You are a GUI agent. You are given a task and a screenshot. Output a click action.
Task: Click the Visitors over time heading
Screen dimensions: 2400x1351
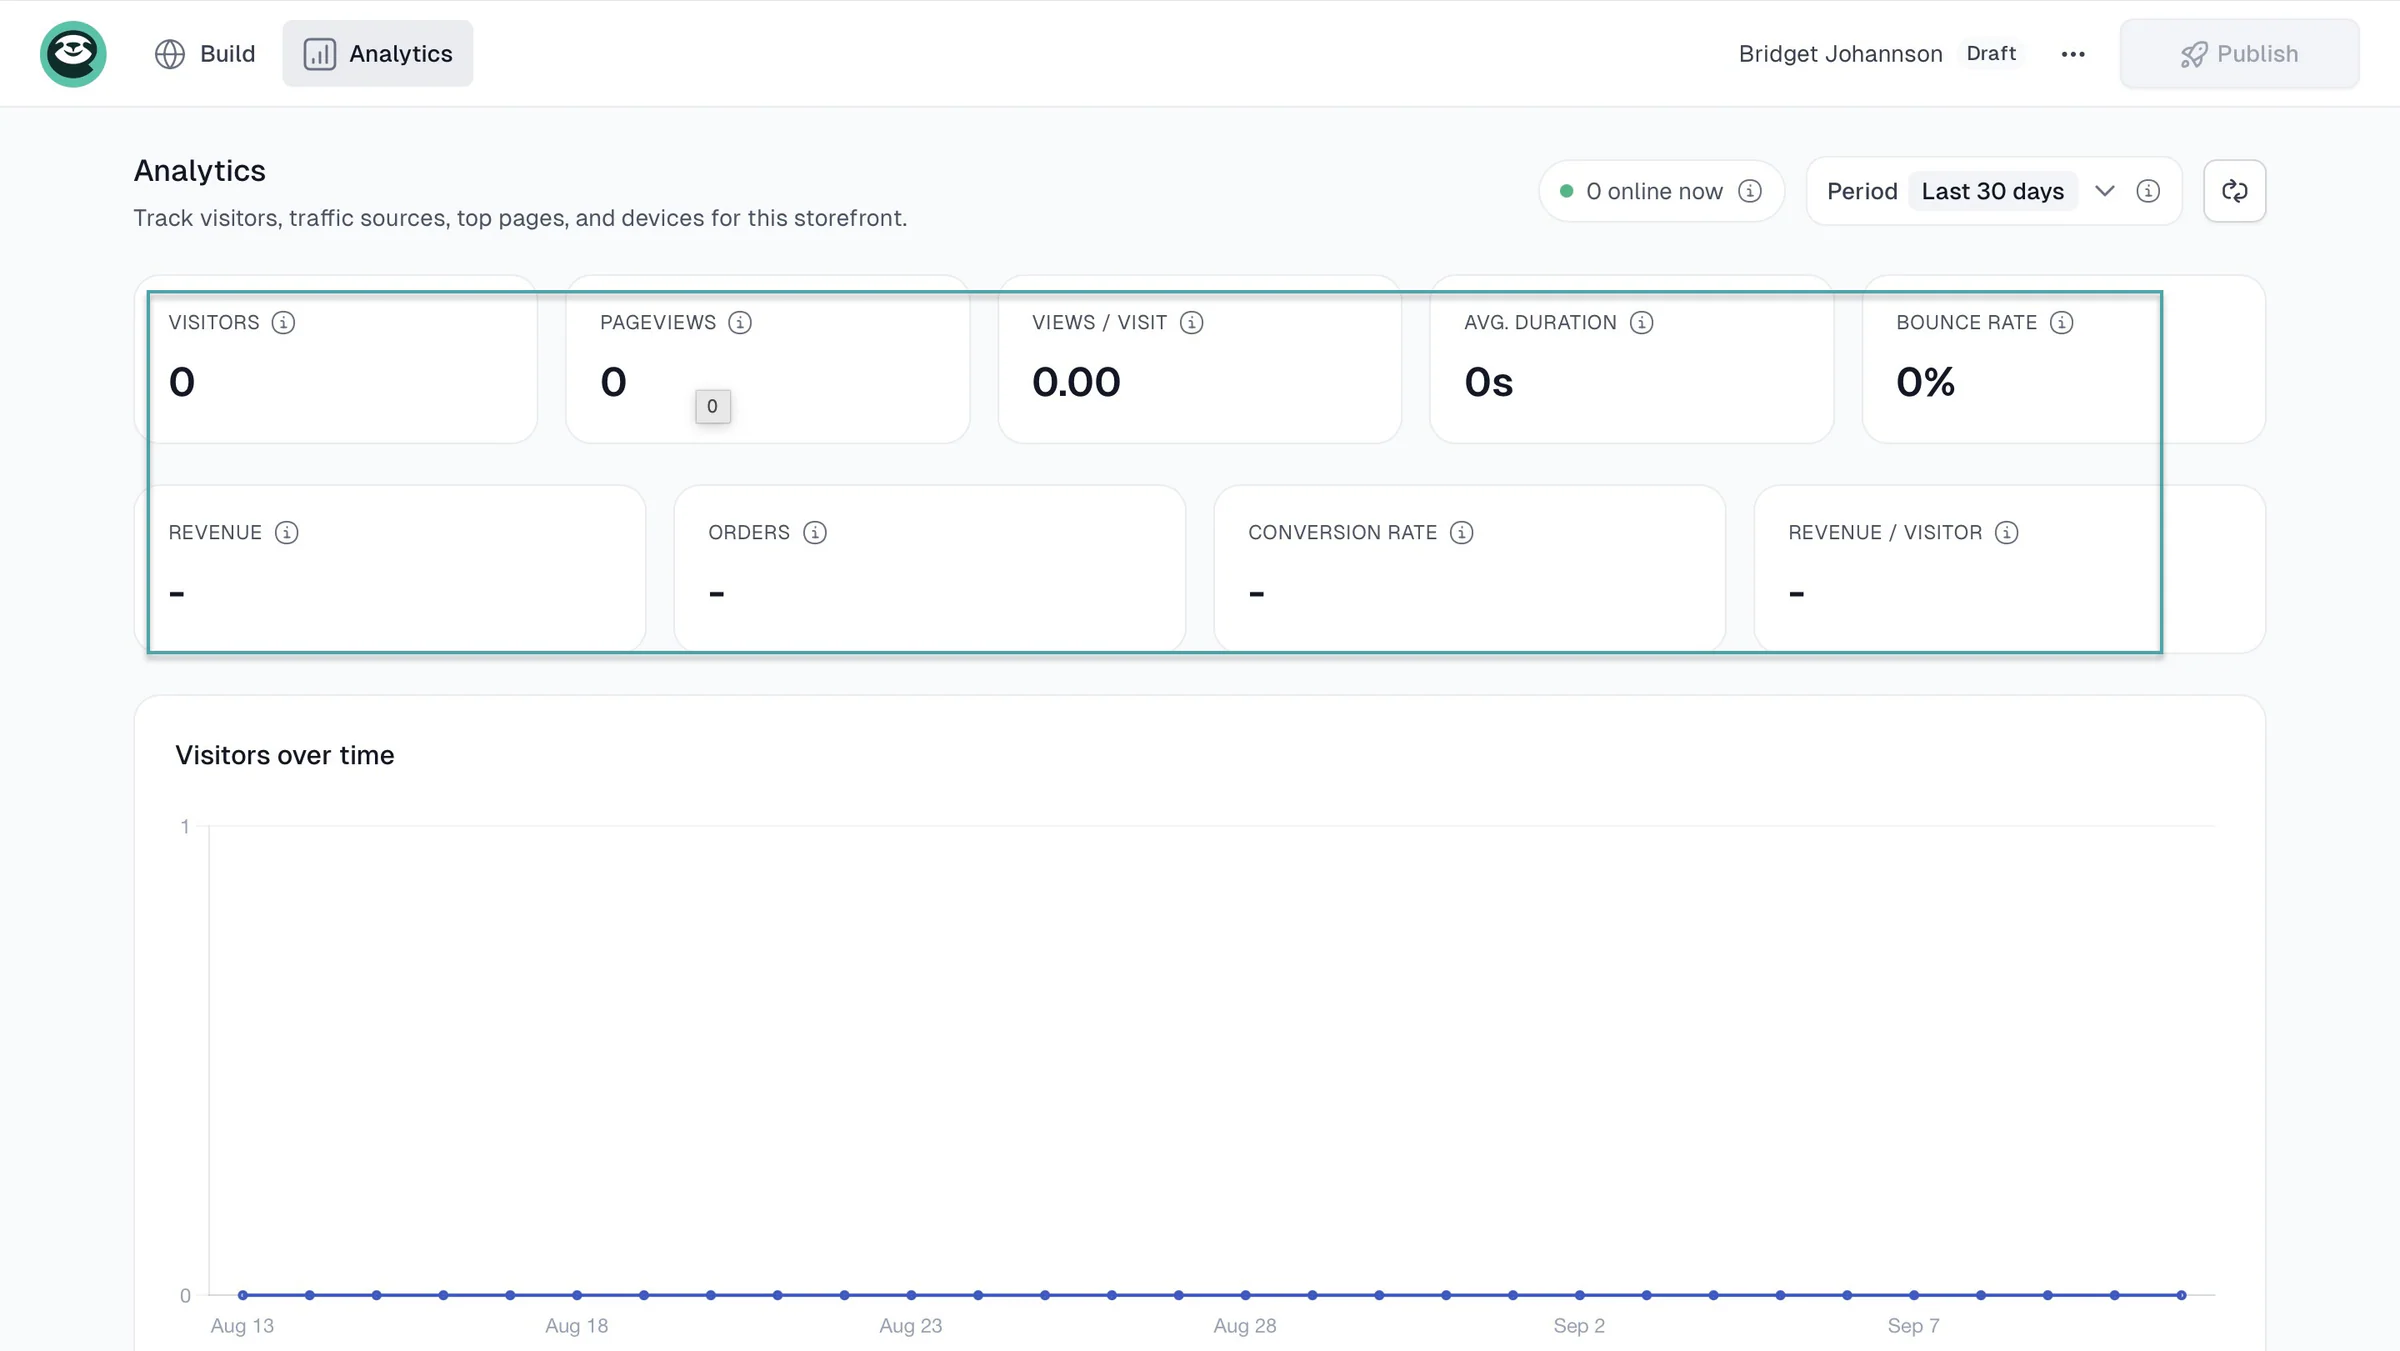pyautogui.click(x=284, y=755)
